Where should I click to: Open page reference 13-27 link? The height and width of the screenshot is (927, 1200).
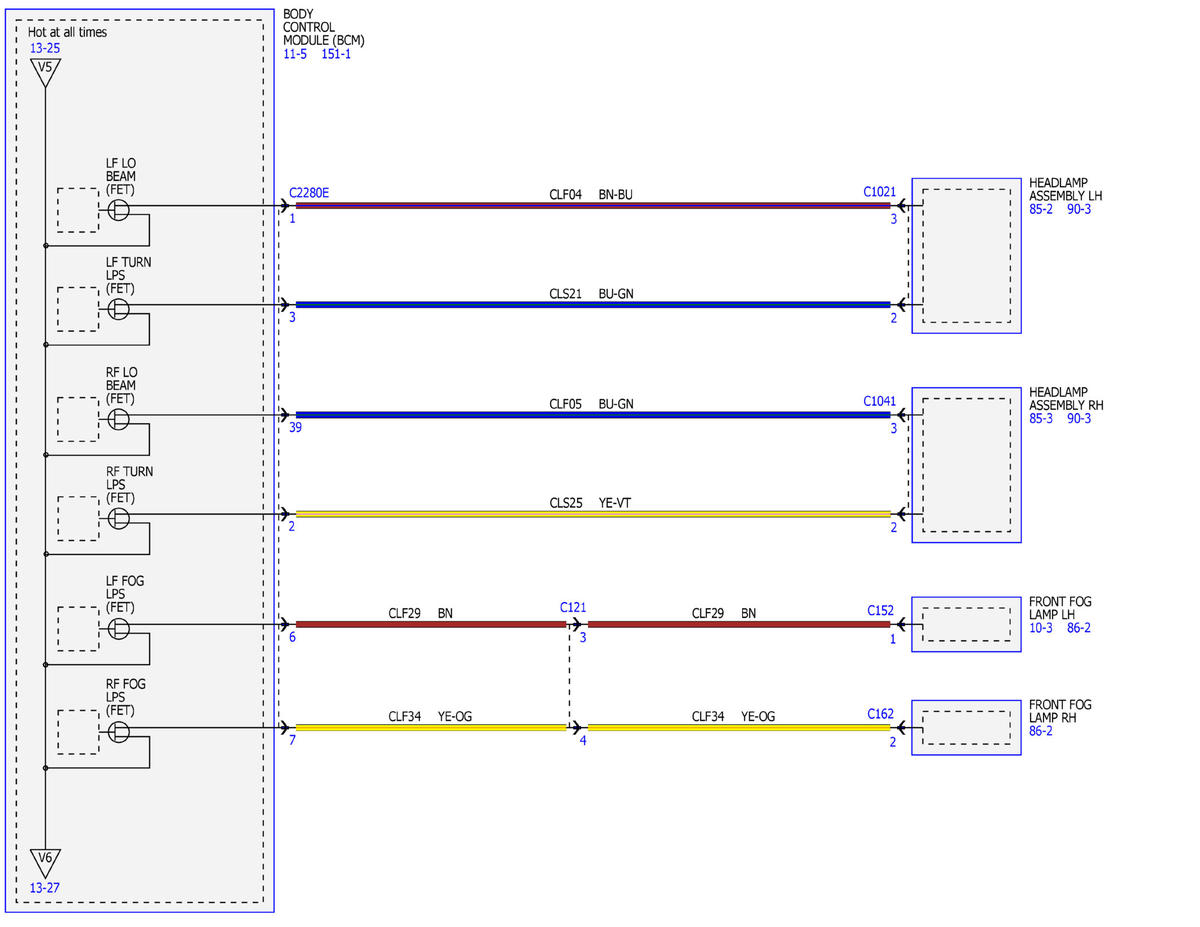click(x=44, y=887)
